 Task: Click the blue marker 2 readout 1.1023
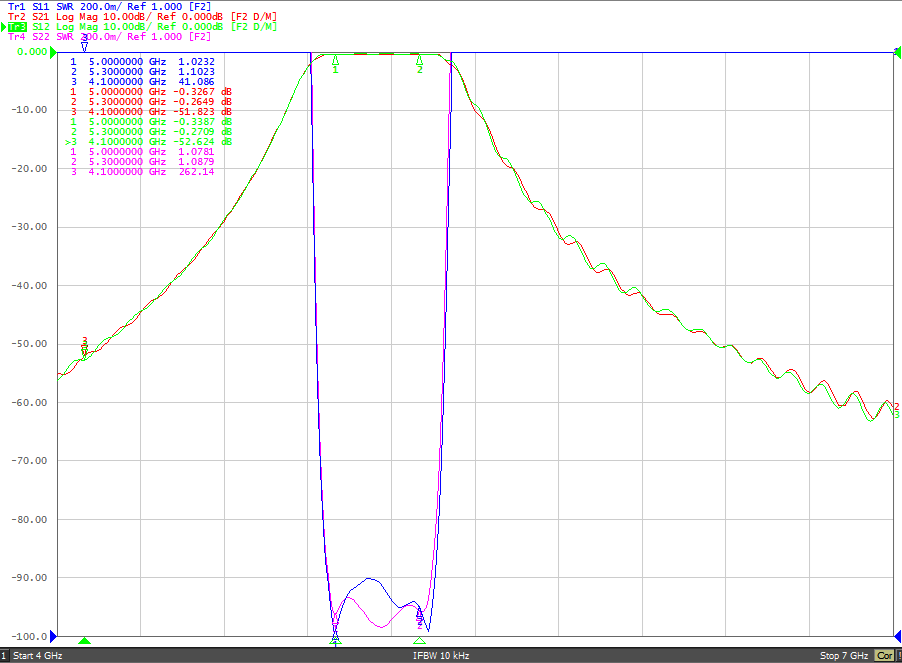coord(196,72)
